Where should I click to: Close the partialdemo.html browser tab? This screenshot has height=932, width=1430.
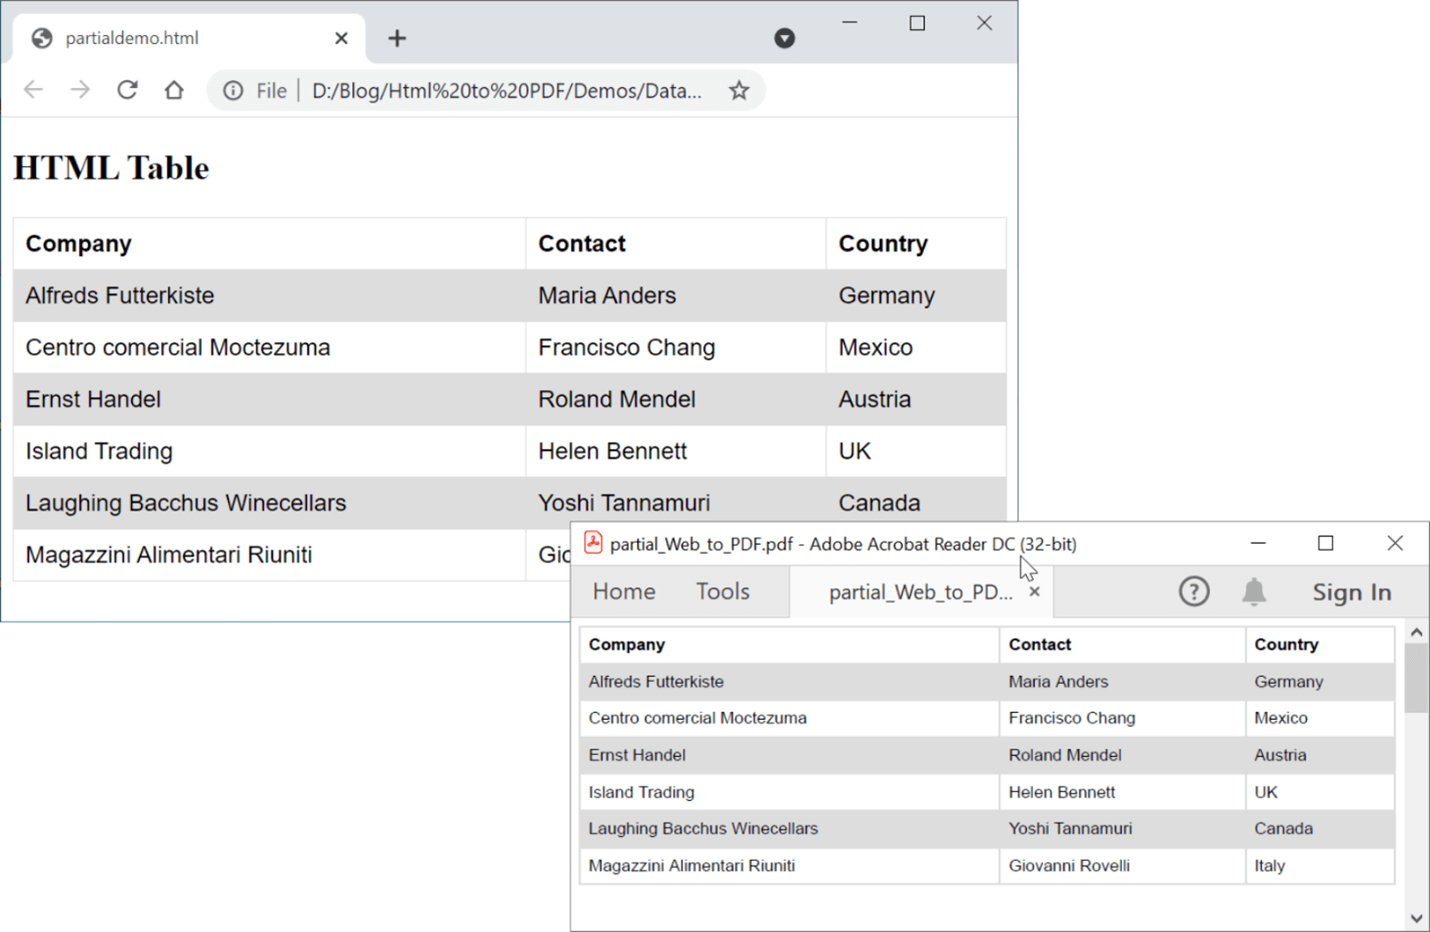click(341, 38)
